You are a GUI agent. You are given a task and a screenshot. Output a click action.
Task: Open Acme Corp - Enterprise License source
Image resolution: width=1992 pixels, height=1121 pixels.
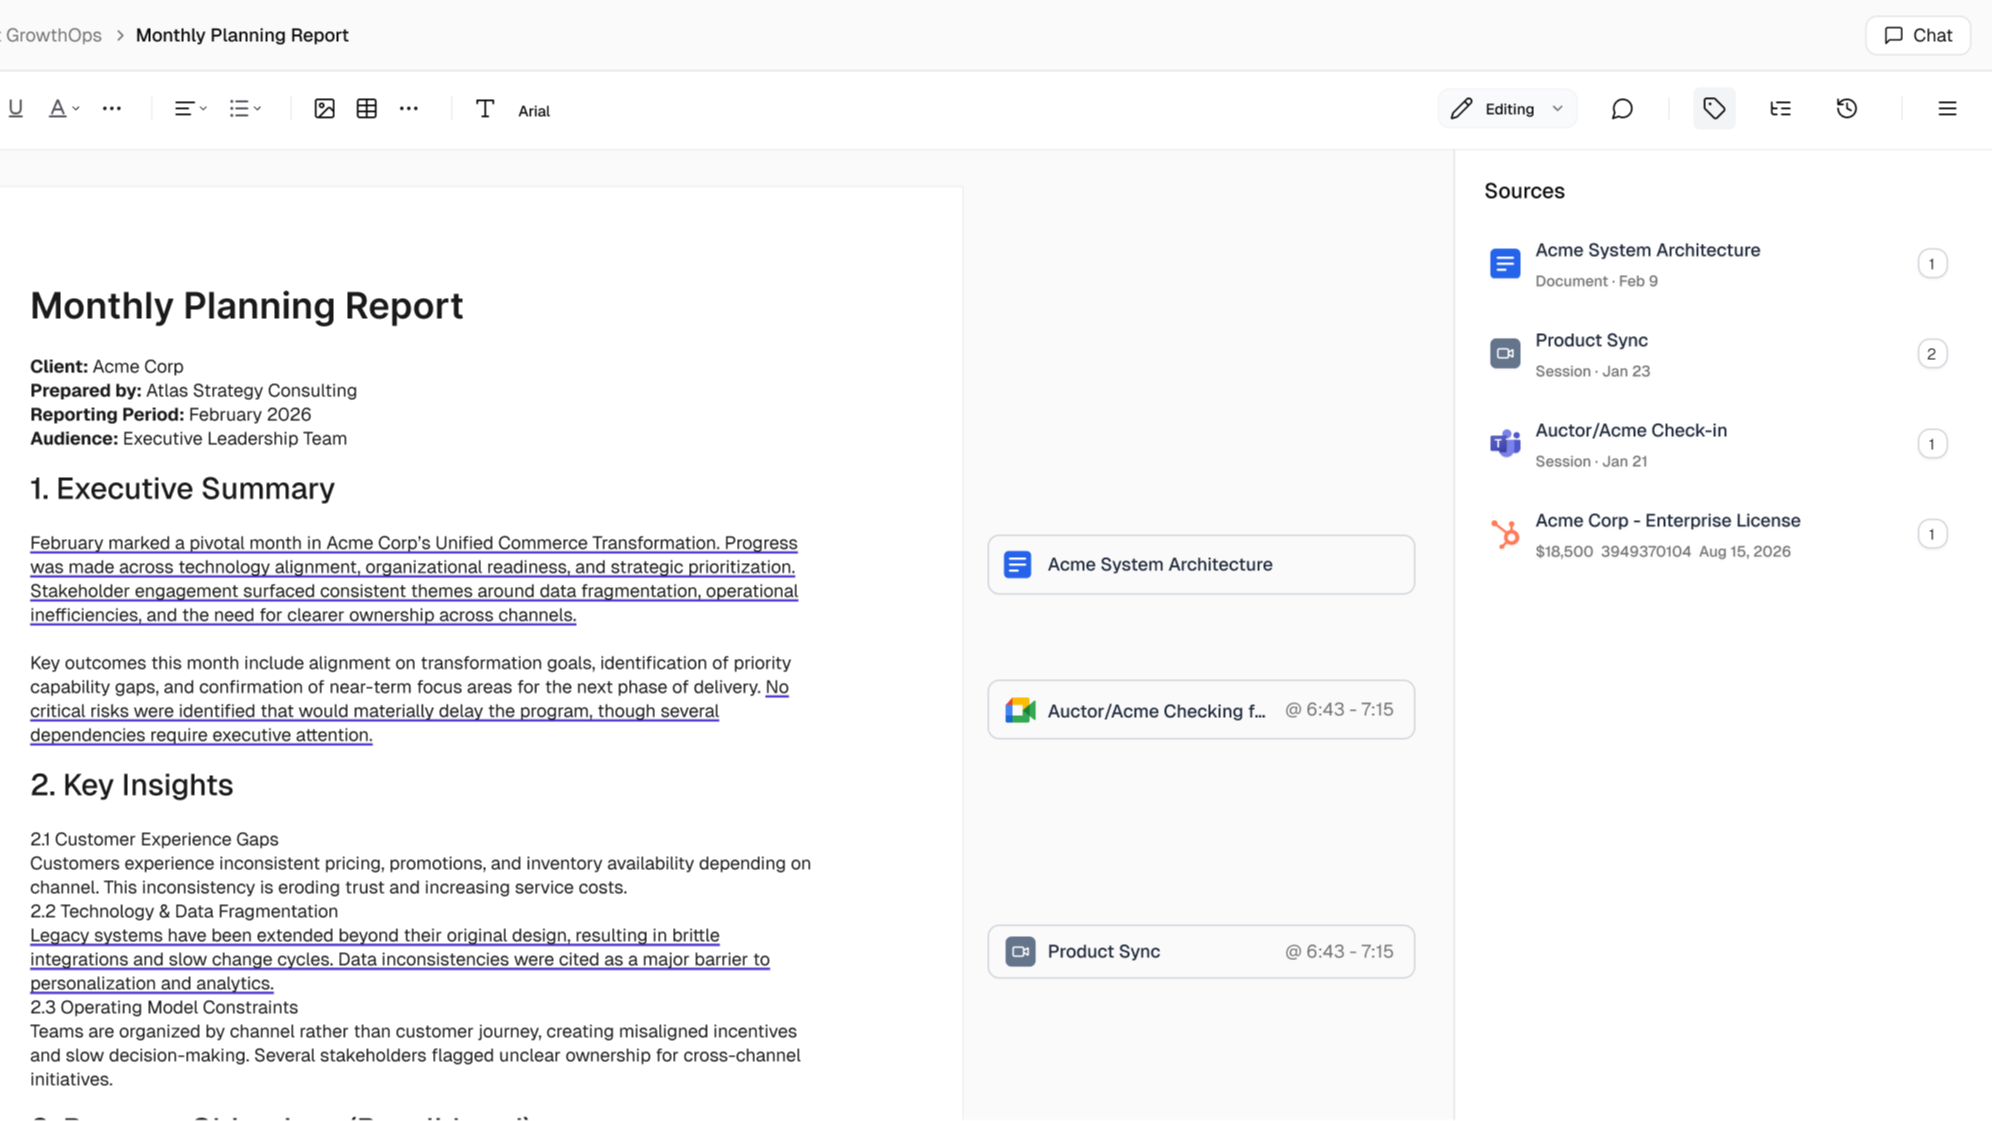coord(1718,534)
